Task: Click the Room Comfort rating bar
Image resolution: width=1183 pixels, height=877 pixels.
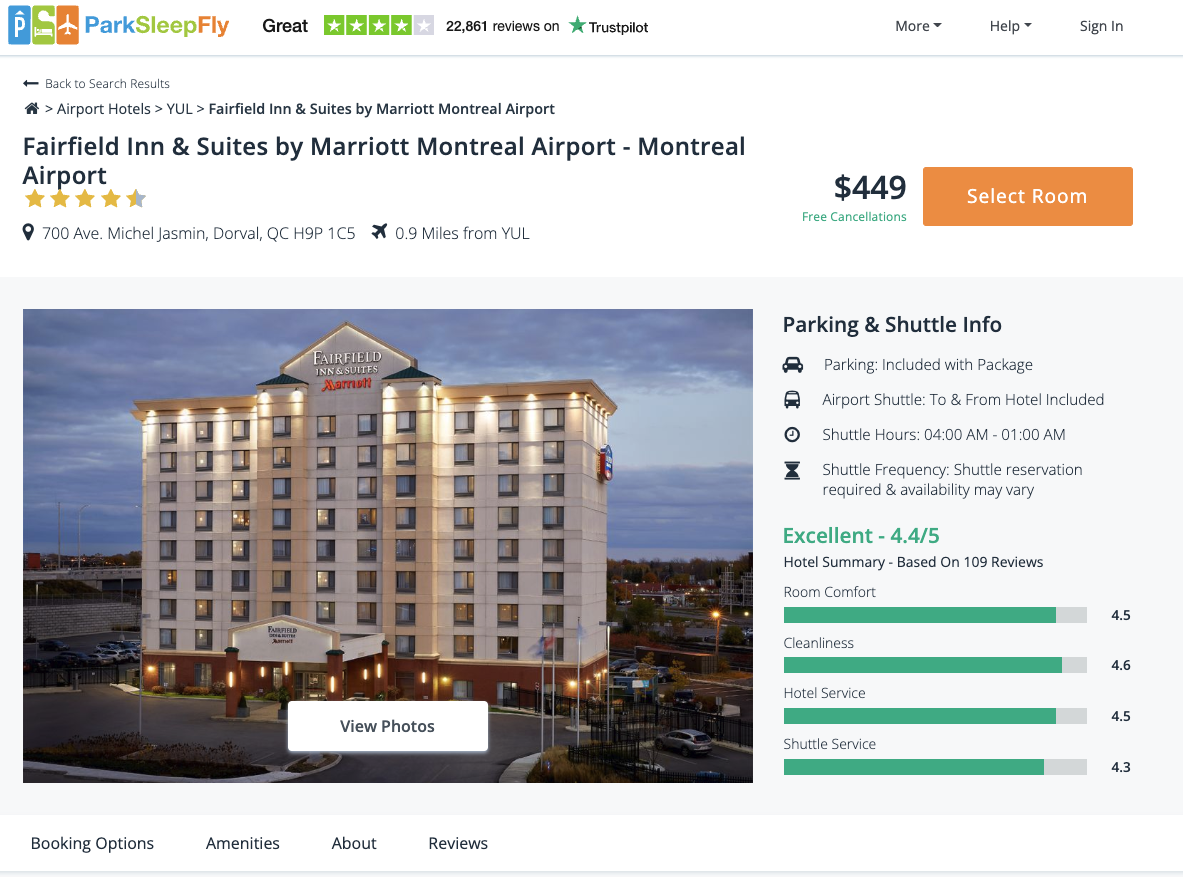Action: click(x=935, y=615)
